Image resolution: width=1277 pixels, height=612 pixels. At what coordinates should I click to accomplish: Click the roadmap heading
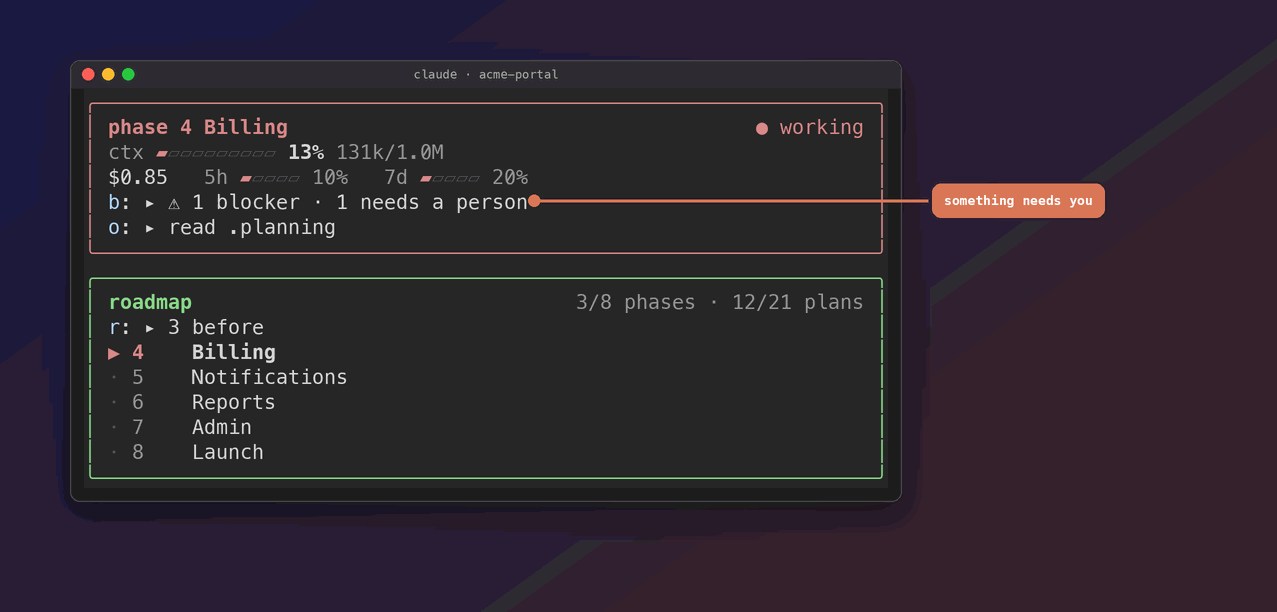point(150,302)
